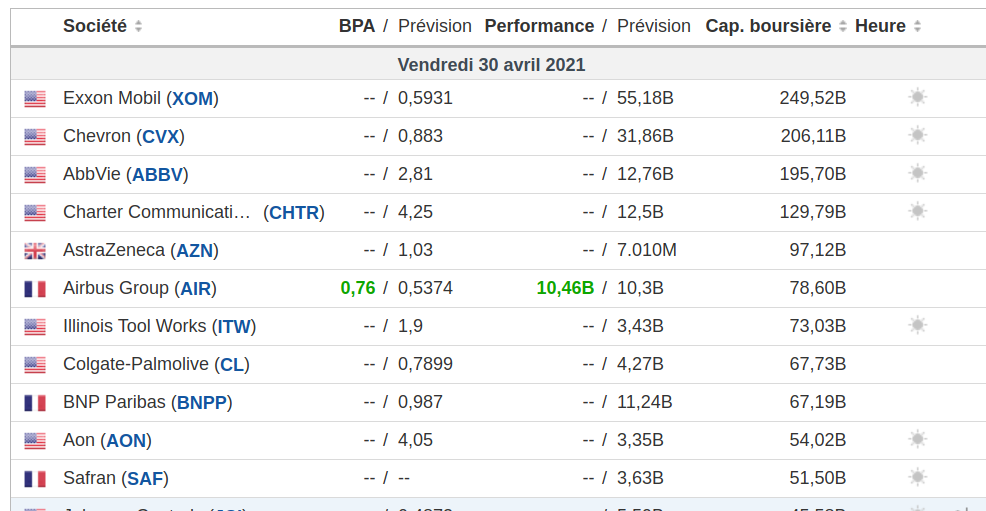Open the CHTR ticker link
986x511 pixels.
294,212
